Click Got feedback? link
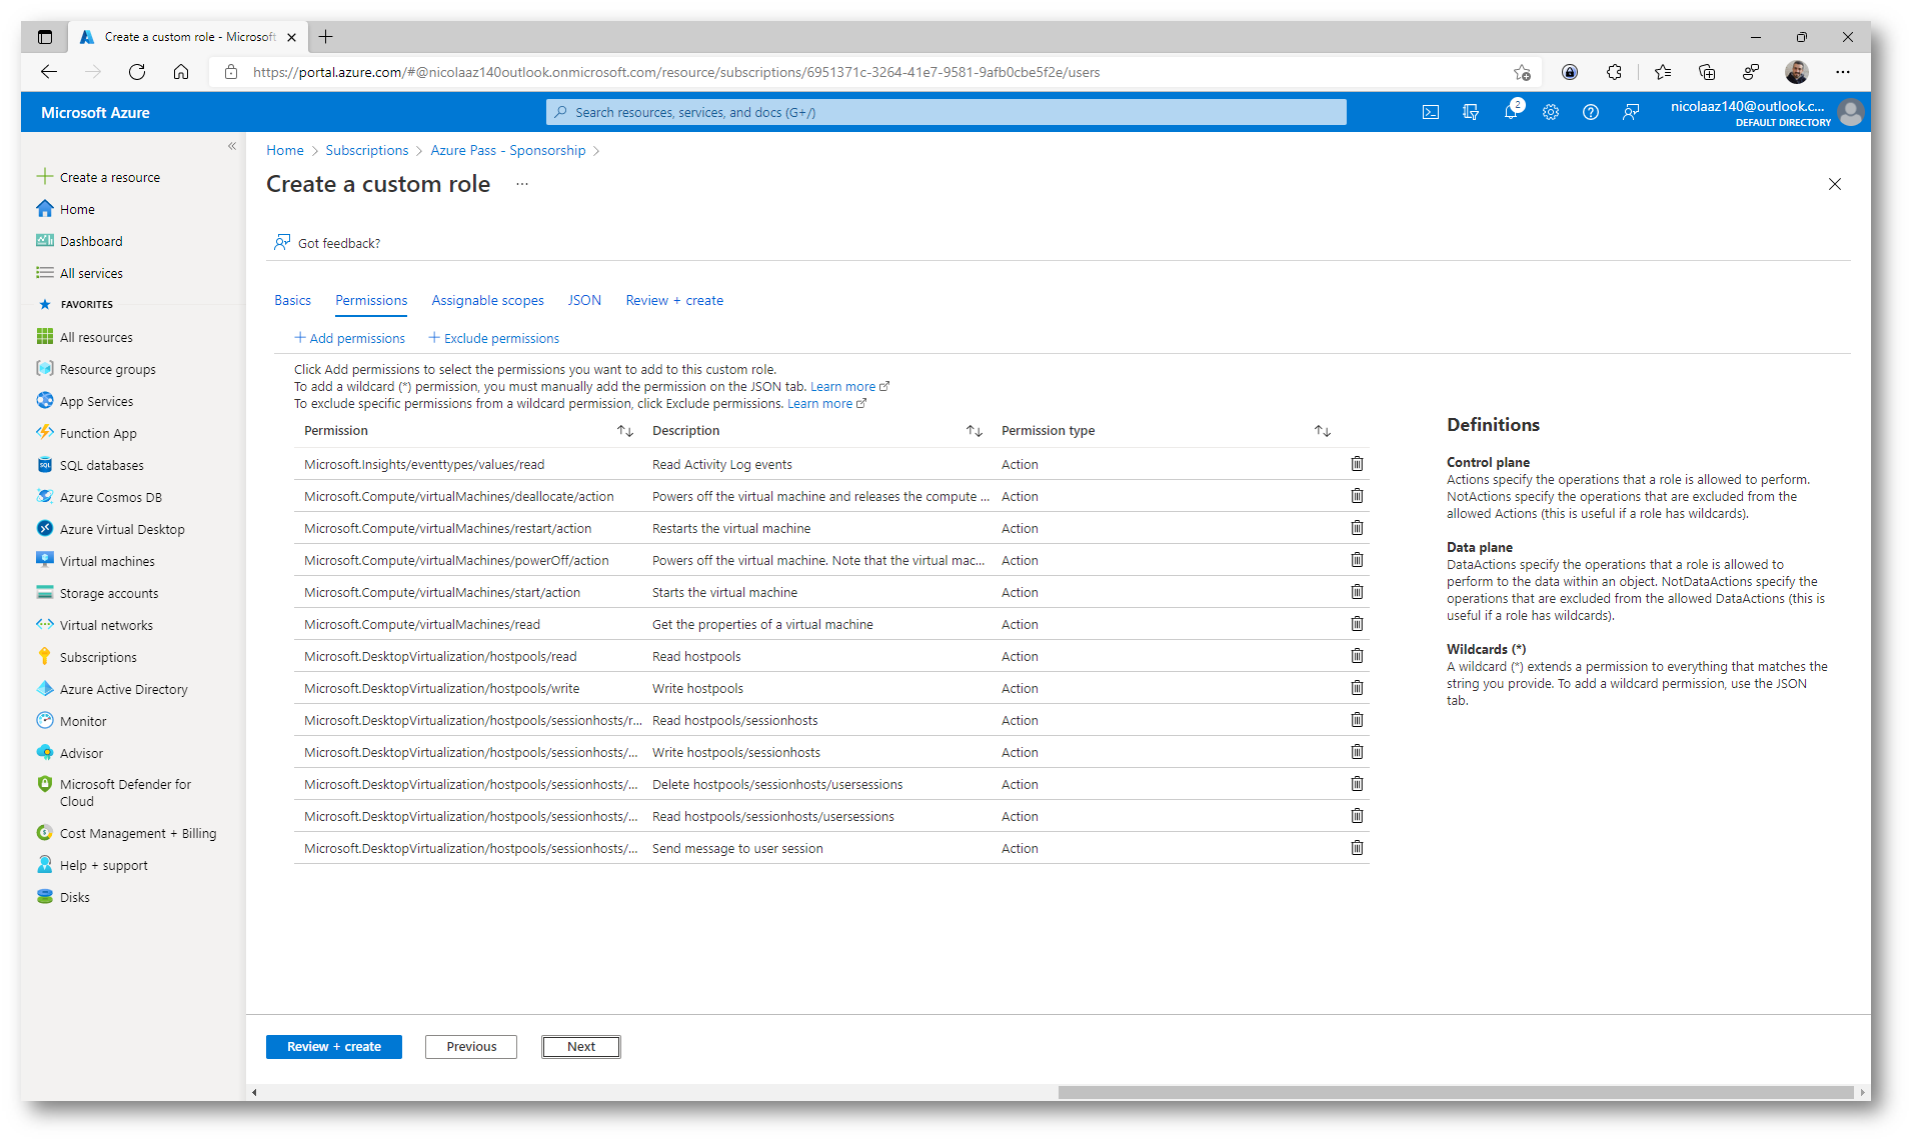This screenshot has width=1913, height=1143. pos(327,243)
